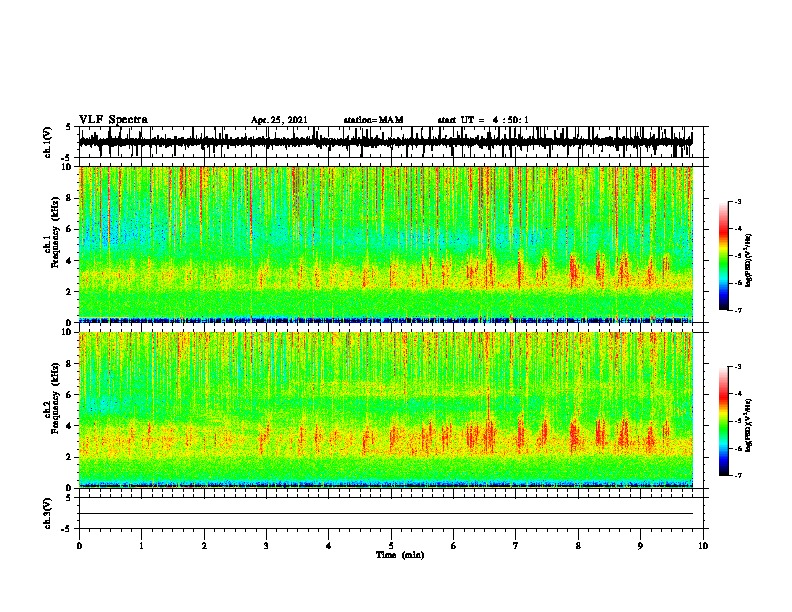Click the "-3" label on ch.2 color scale

point(738,367)
